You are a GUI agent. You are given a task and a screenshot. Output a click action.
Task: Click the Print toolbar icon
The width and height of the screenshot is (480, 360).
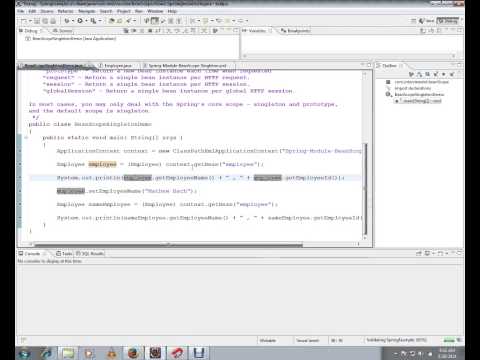point(53,21)
